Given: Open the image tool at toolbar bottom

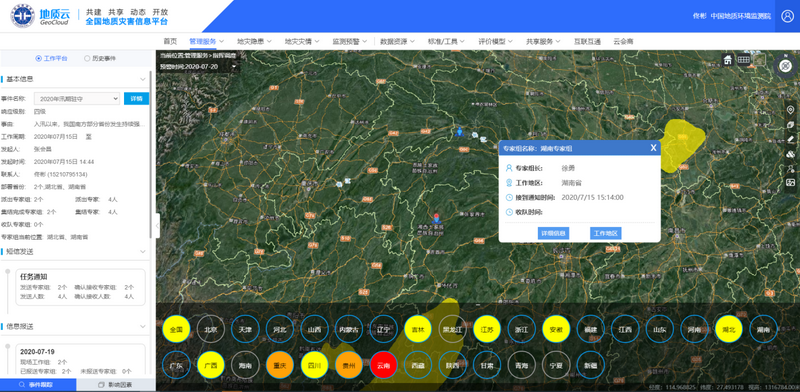Looking at the screenshot, I should (x=790, y=183).
